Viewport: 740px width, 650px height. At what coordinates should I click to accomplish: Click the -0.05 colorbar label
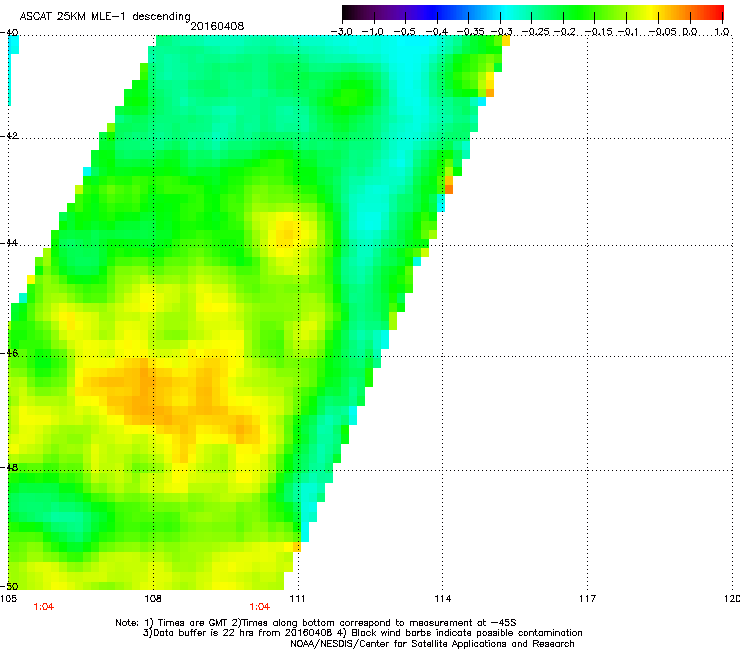tap(663, 32)
